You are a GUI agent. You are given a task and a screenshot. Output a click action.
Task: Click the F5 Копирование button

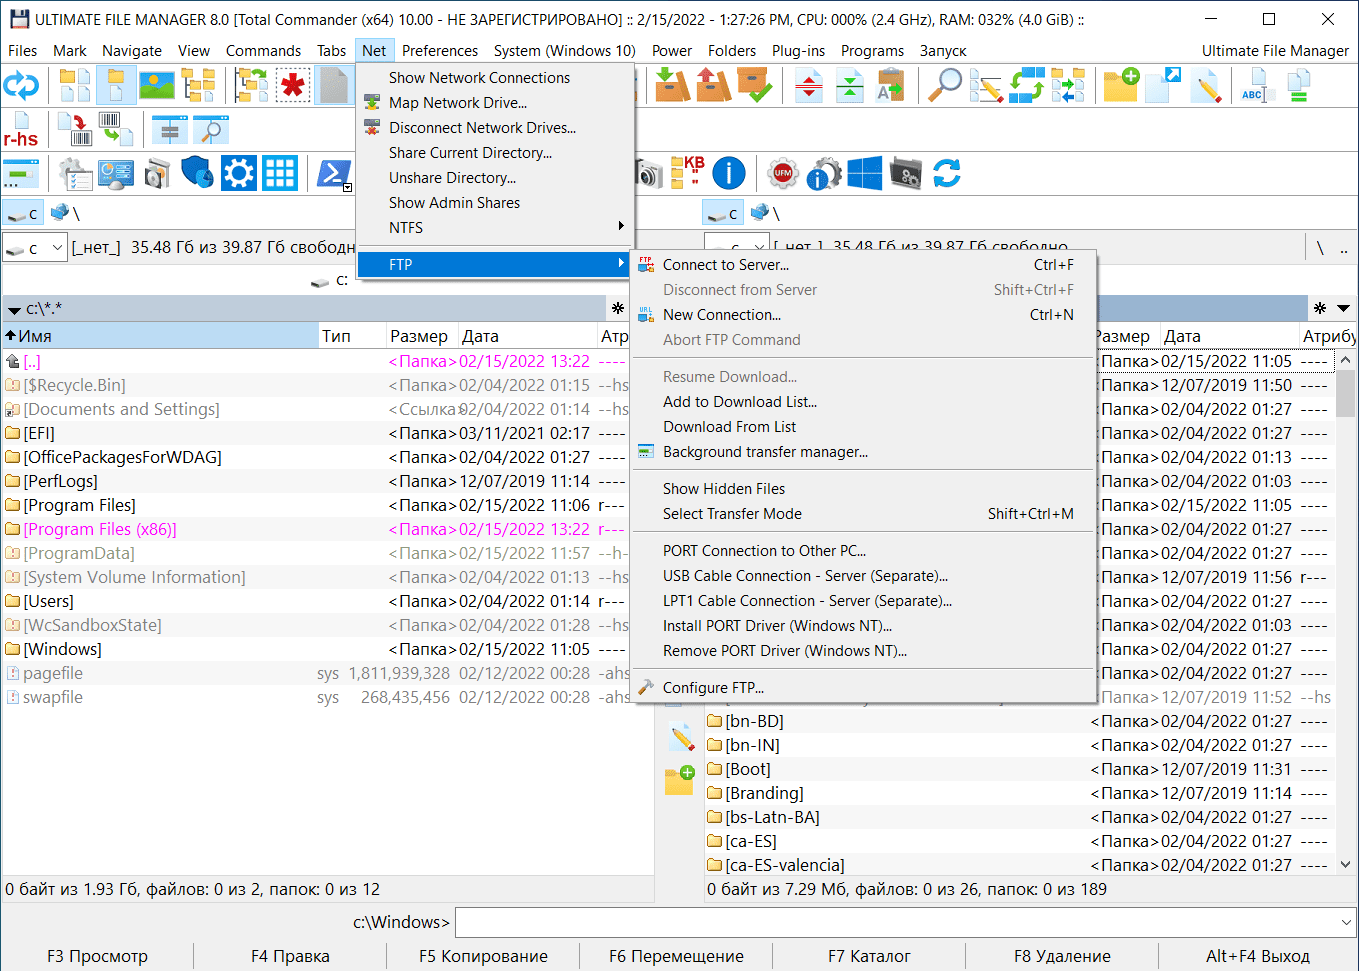[x=483, y=956]
